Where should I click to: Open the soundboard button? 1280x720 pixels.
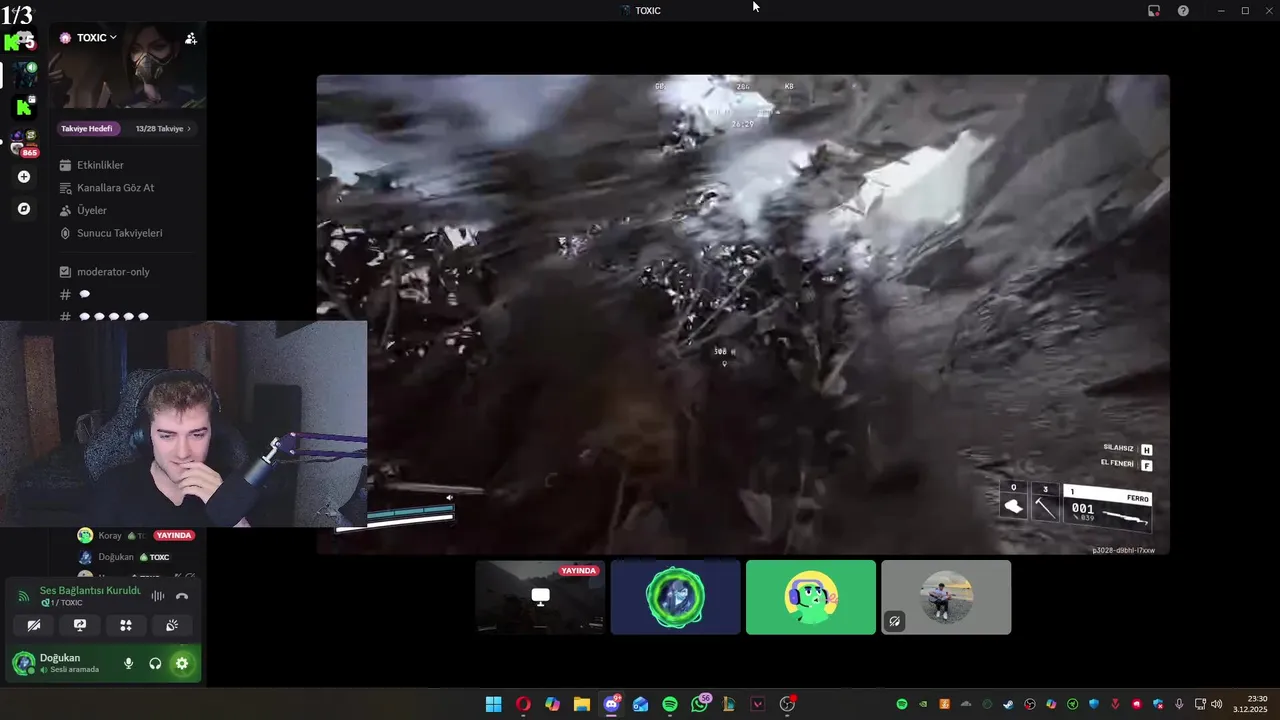coord(172,625)
